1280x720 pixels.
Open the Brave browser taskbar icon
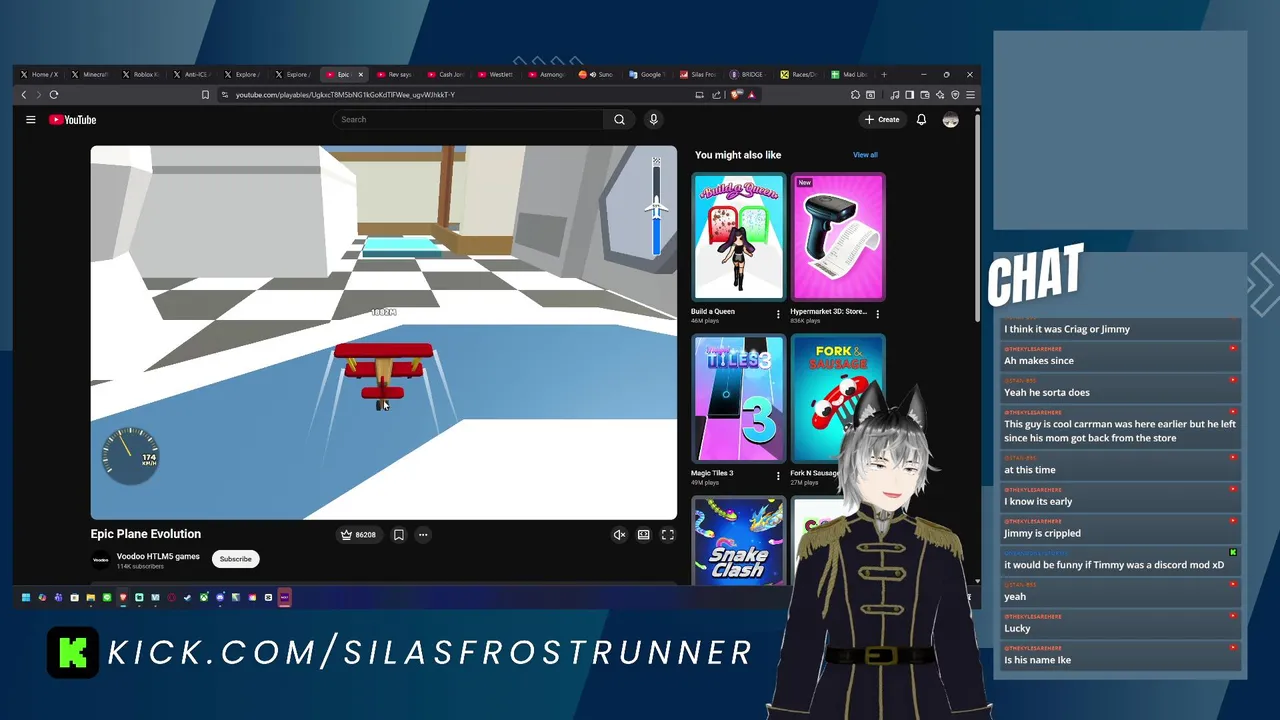point(123,597)
